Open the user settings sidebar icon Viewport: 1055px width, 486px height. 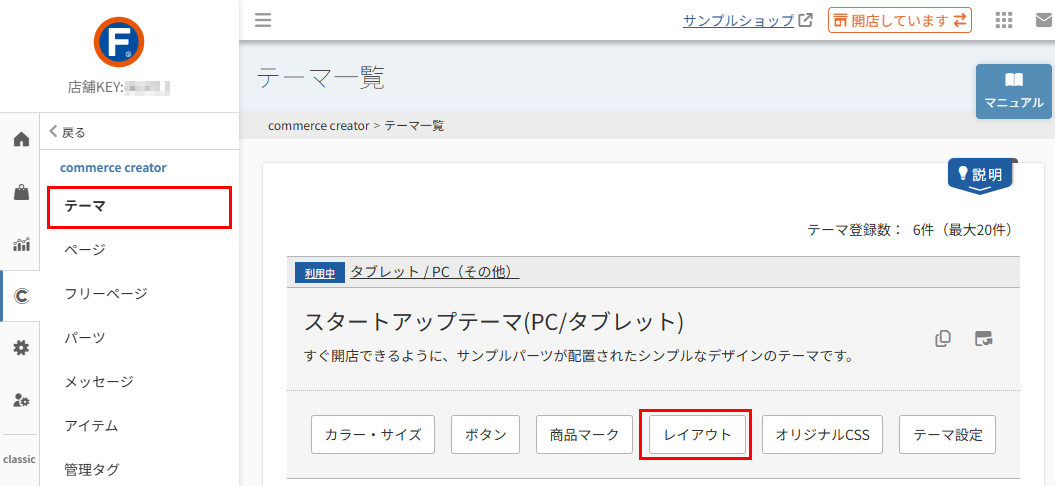pos(20,400)
